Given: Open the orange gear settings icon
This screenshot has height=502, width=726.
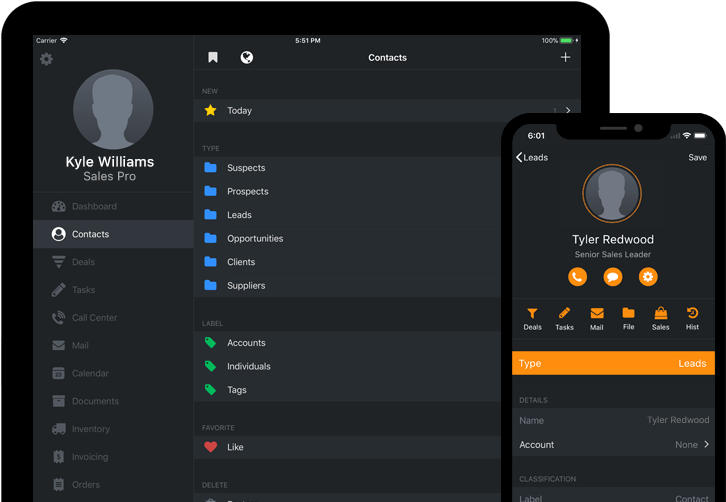Looking at the screenshot, I should (x=648, y=277).
